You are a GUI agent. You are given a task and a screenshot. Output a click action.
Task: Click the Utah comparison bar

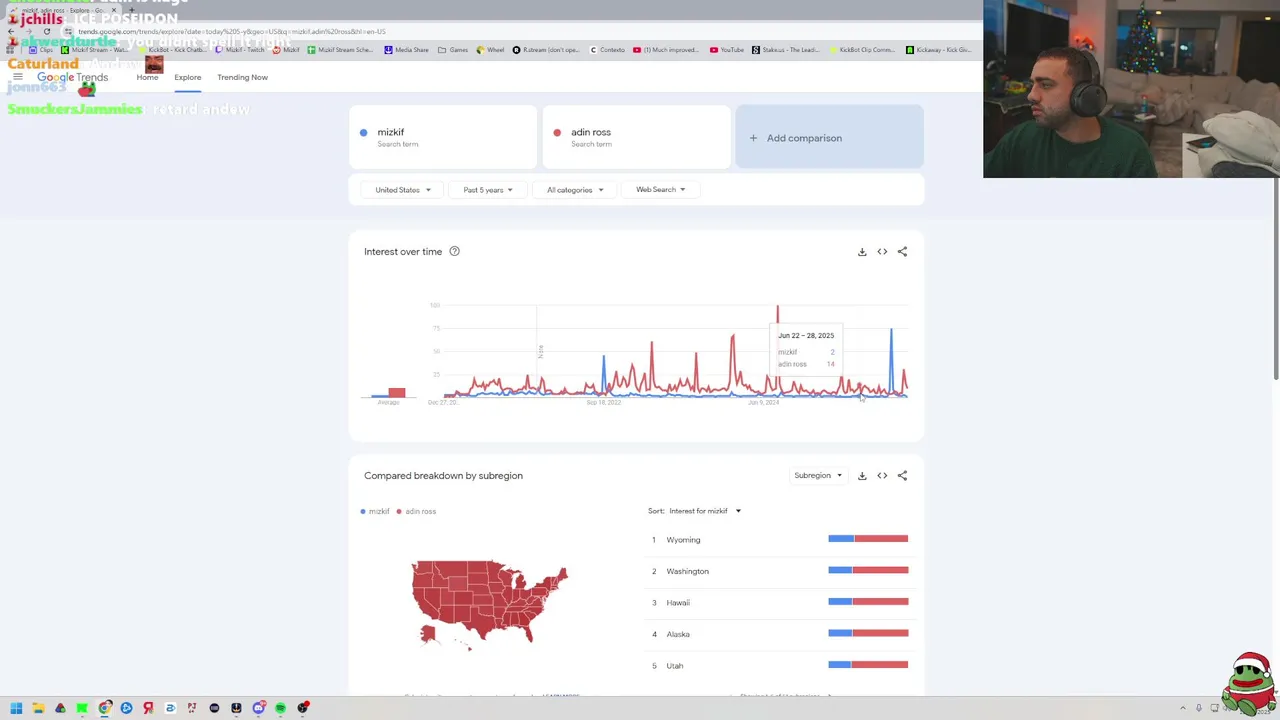(x=868, y=665)
